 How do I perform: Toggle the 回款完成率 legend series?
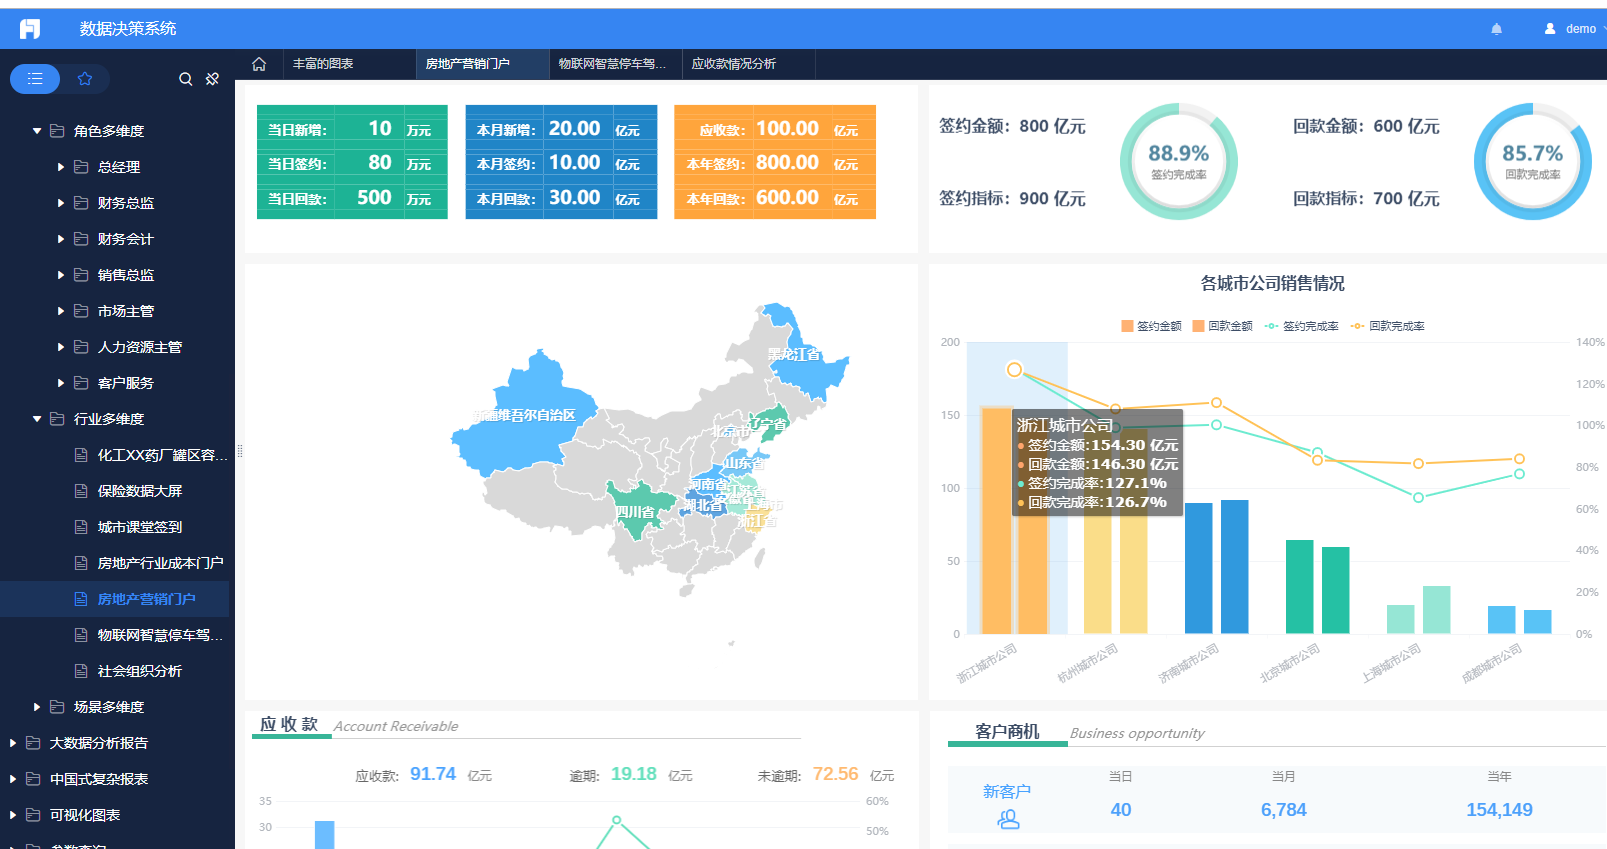(1387, 326)
